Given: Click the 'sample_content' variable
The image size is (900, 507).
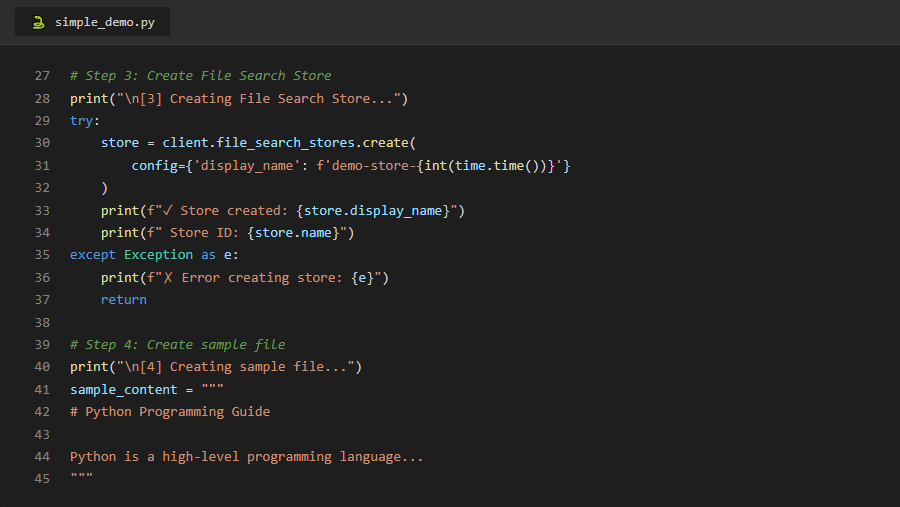Looking at the screenshot, I should [123, 390].
